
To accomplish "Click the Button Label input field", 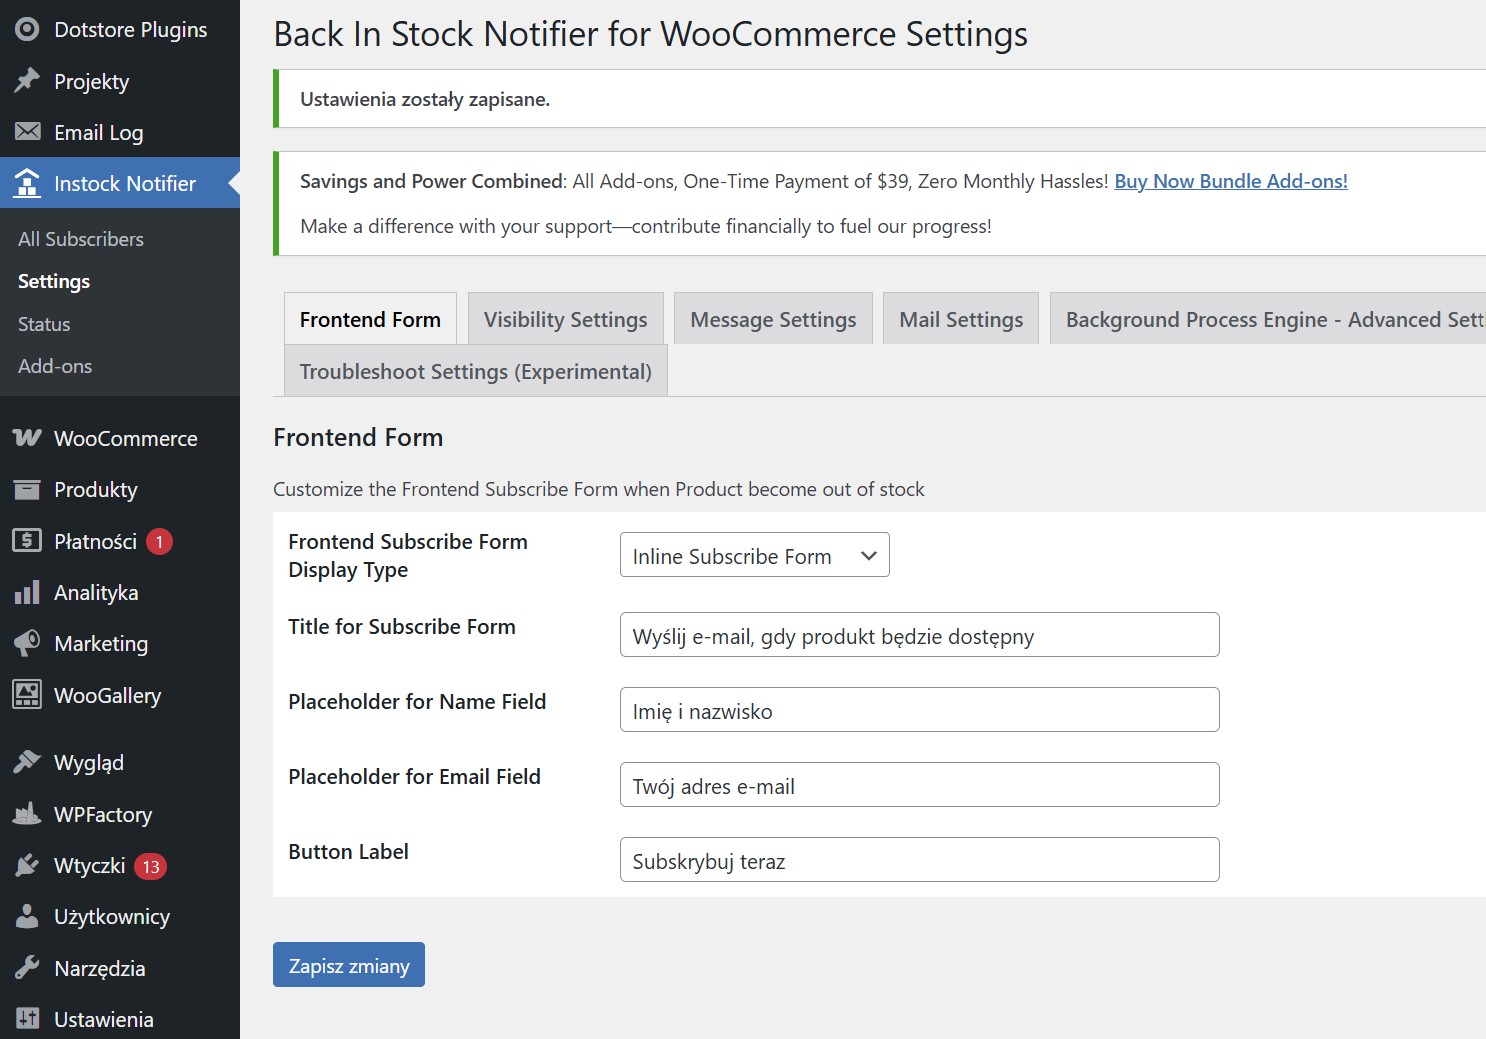I will (919, 860).
